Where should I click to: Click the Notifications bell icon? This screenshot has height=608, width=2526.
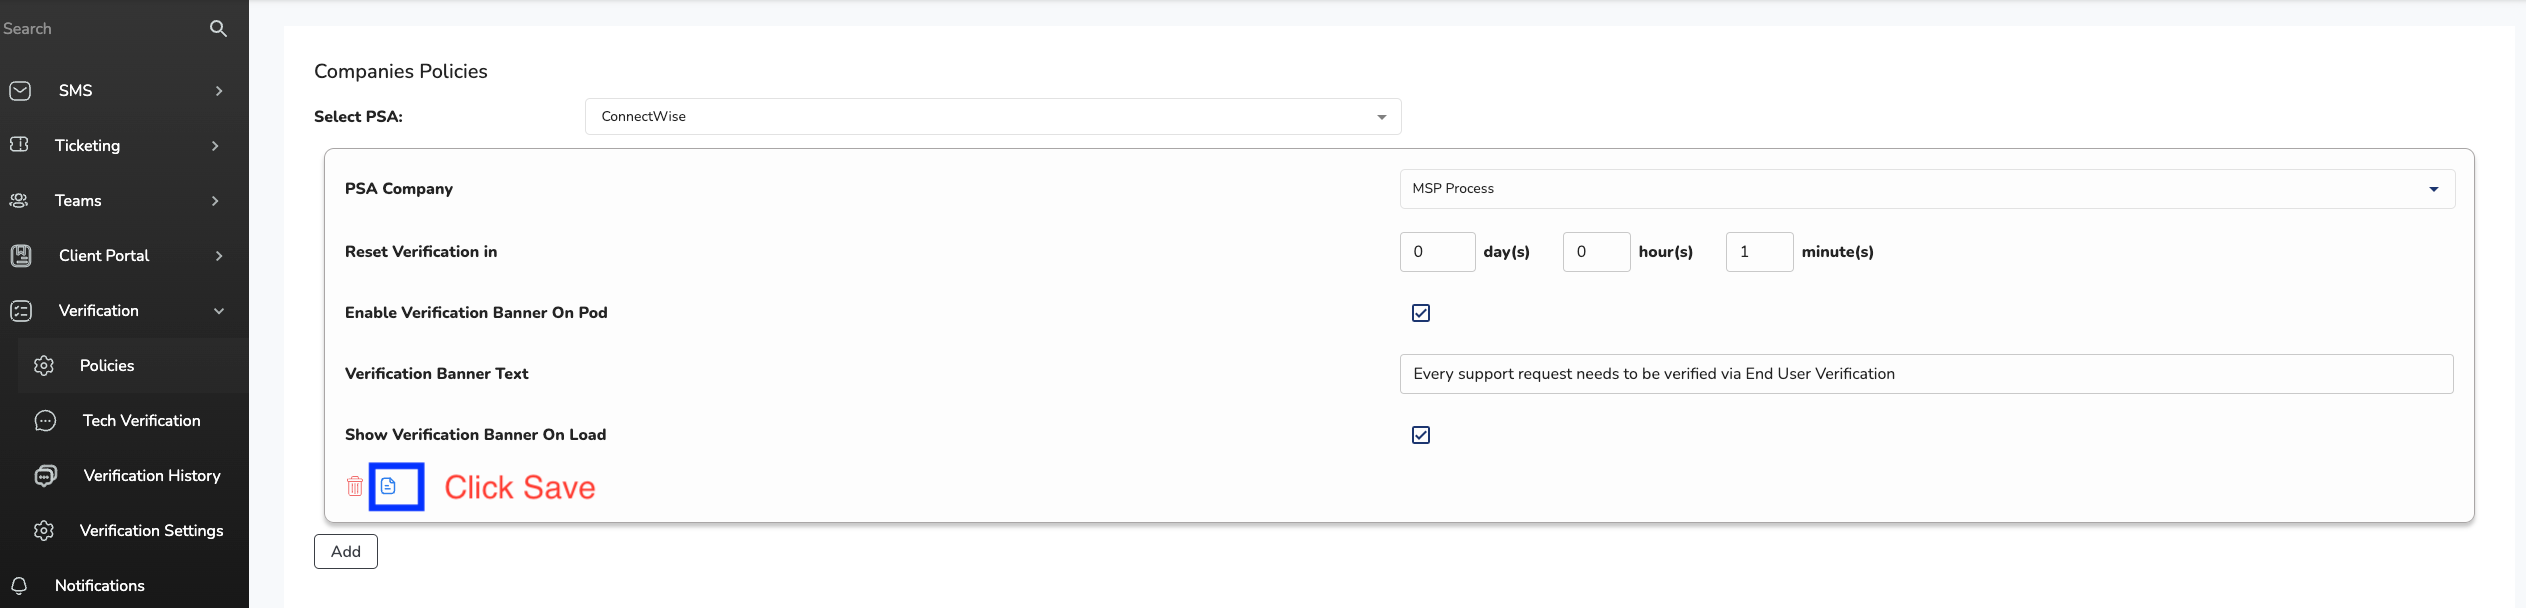pos(19,586)
